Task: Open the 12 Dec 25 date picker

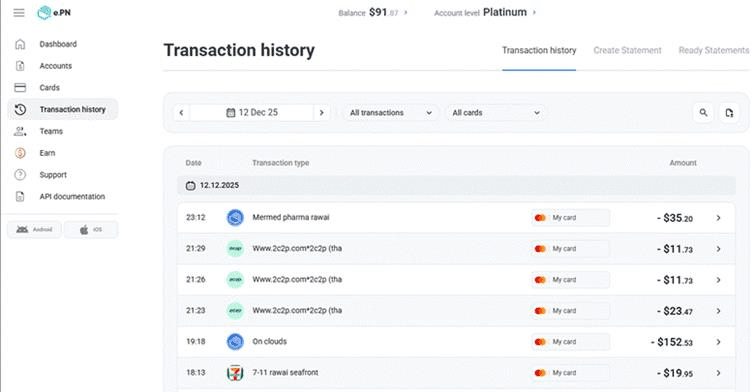Action: point(252,113)
